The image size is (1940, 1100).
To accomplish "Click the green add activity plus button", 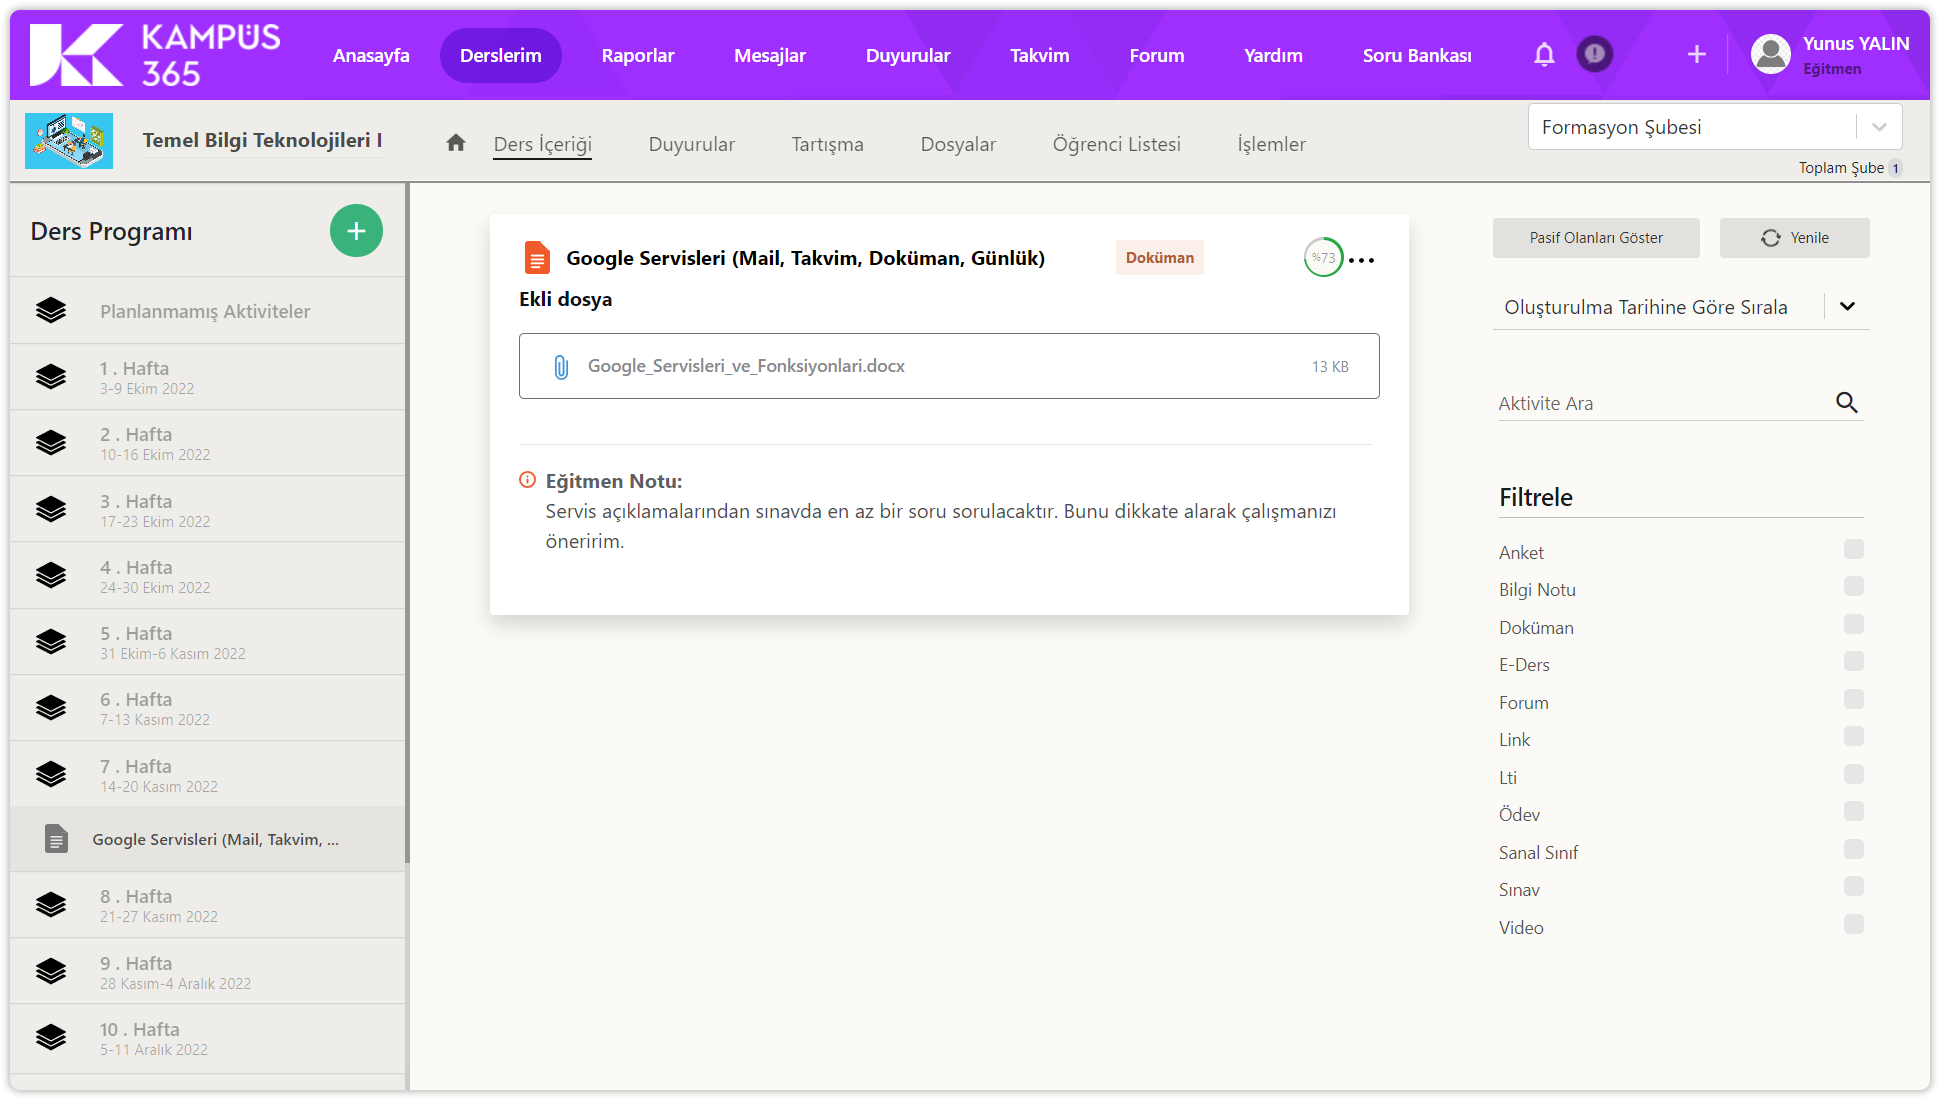I will [x=356, y=231].
